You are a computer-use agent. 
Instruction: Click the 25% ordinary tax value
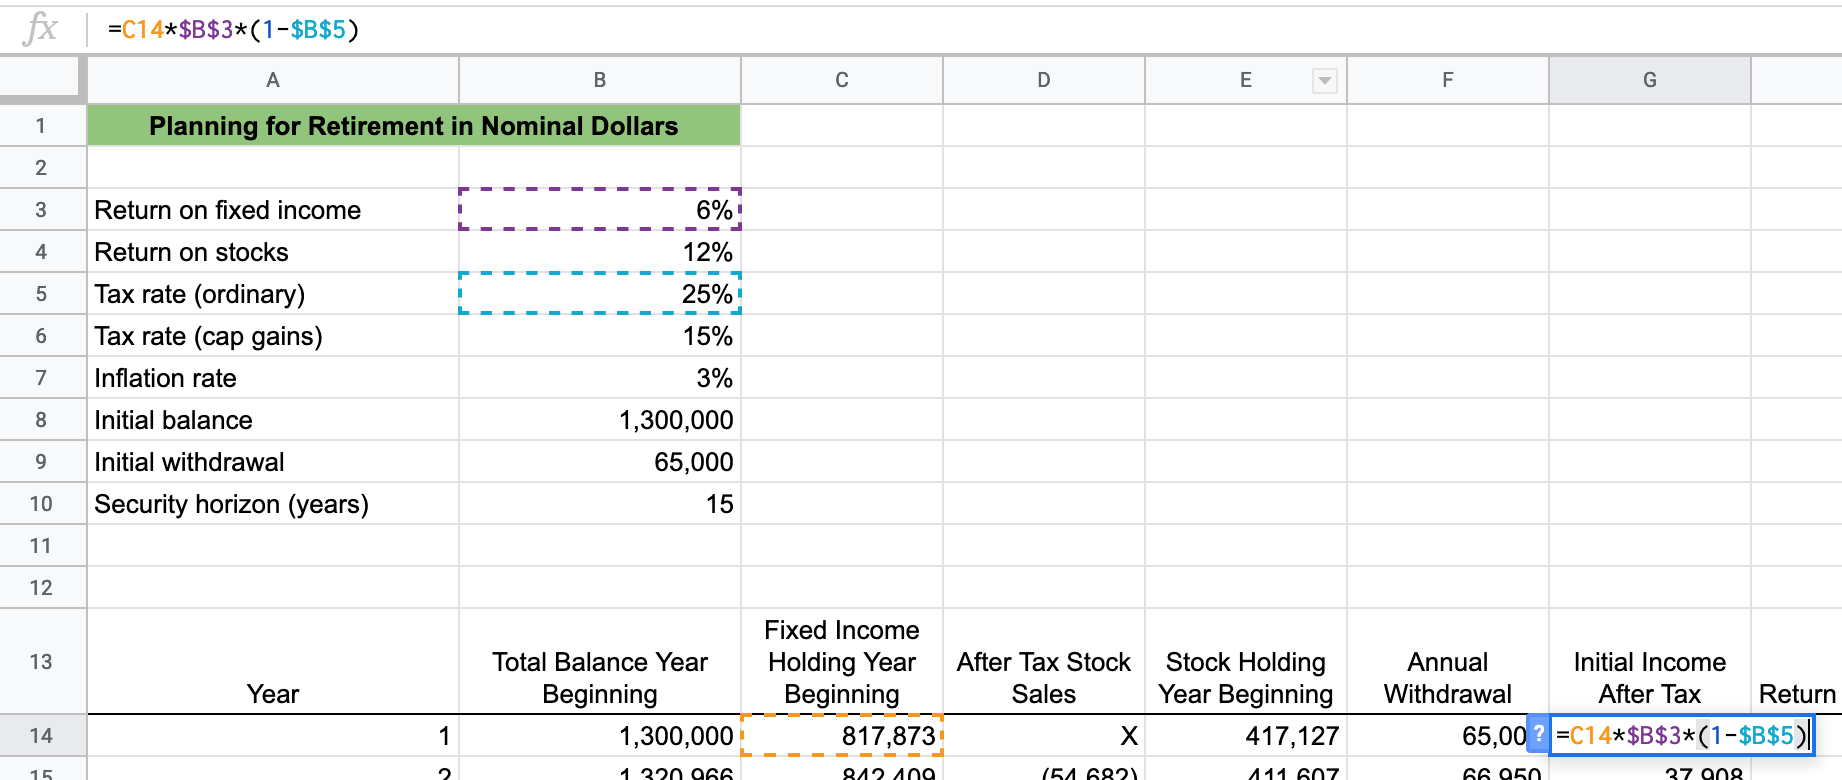coord(600,294)
